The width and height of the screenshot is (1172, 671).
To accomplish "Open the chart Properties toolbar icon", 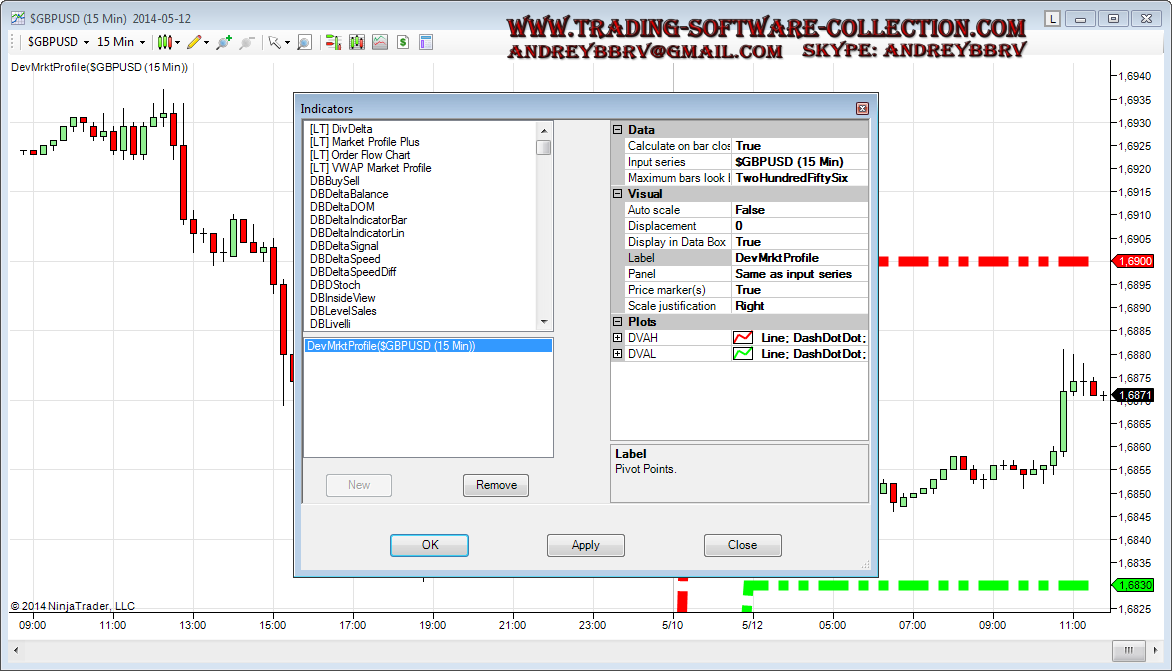I will (x=426, y=42).
